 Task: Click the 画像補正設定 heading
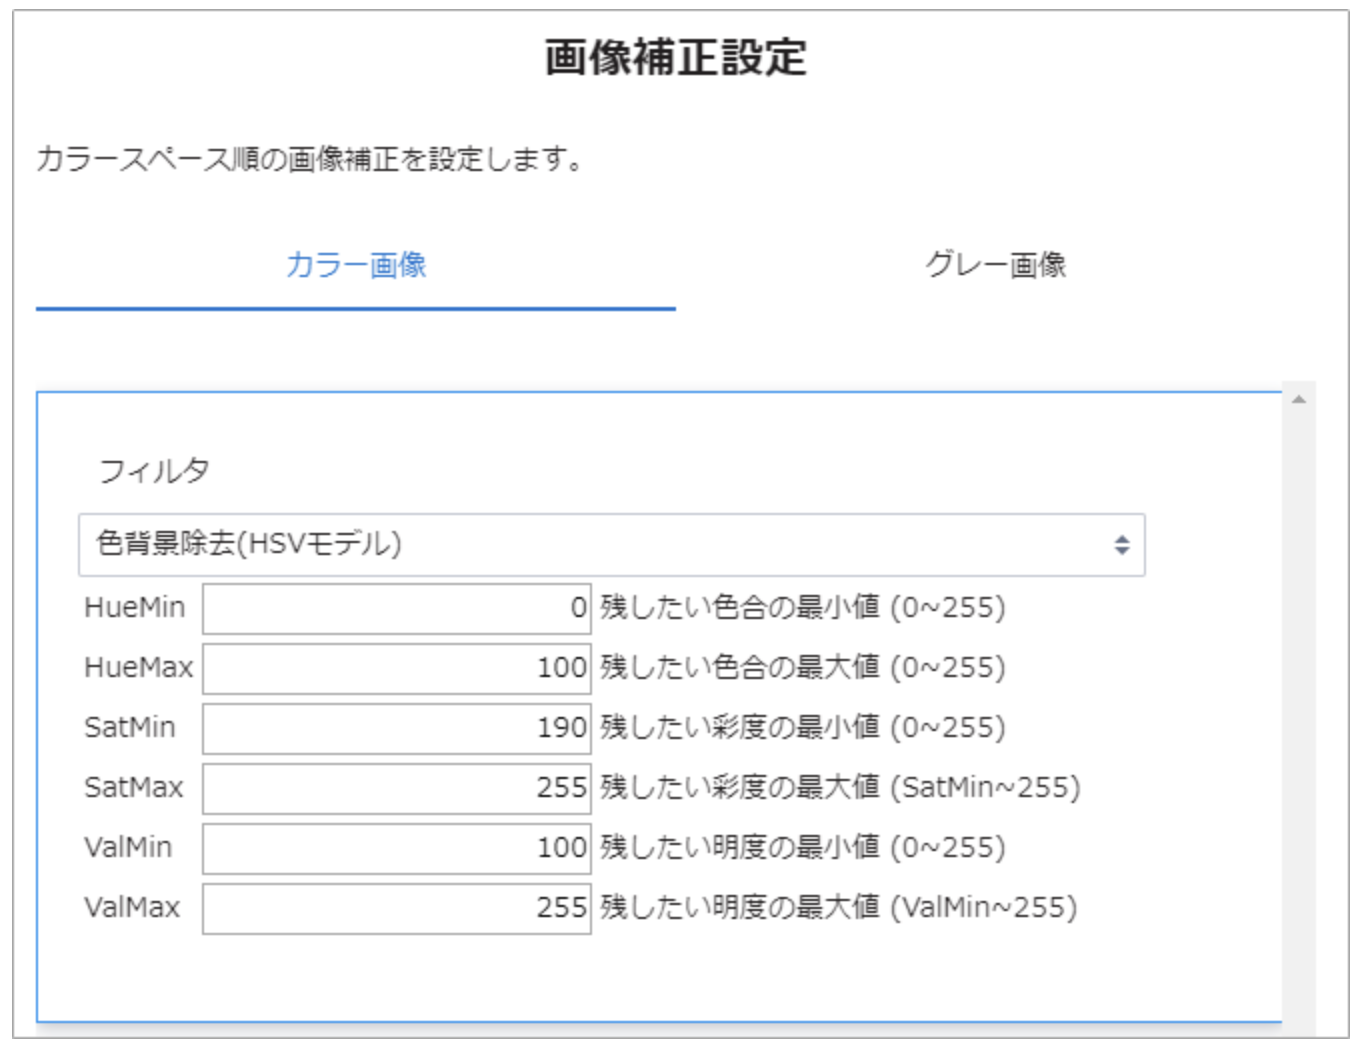pos(676,57)
